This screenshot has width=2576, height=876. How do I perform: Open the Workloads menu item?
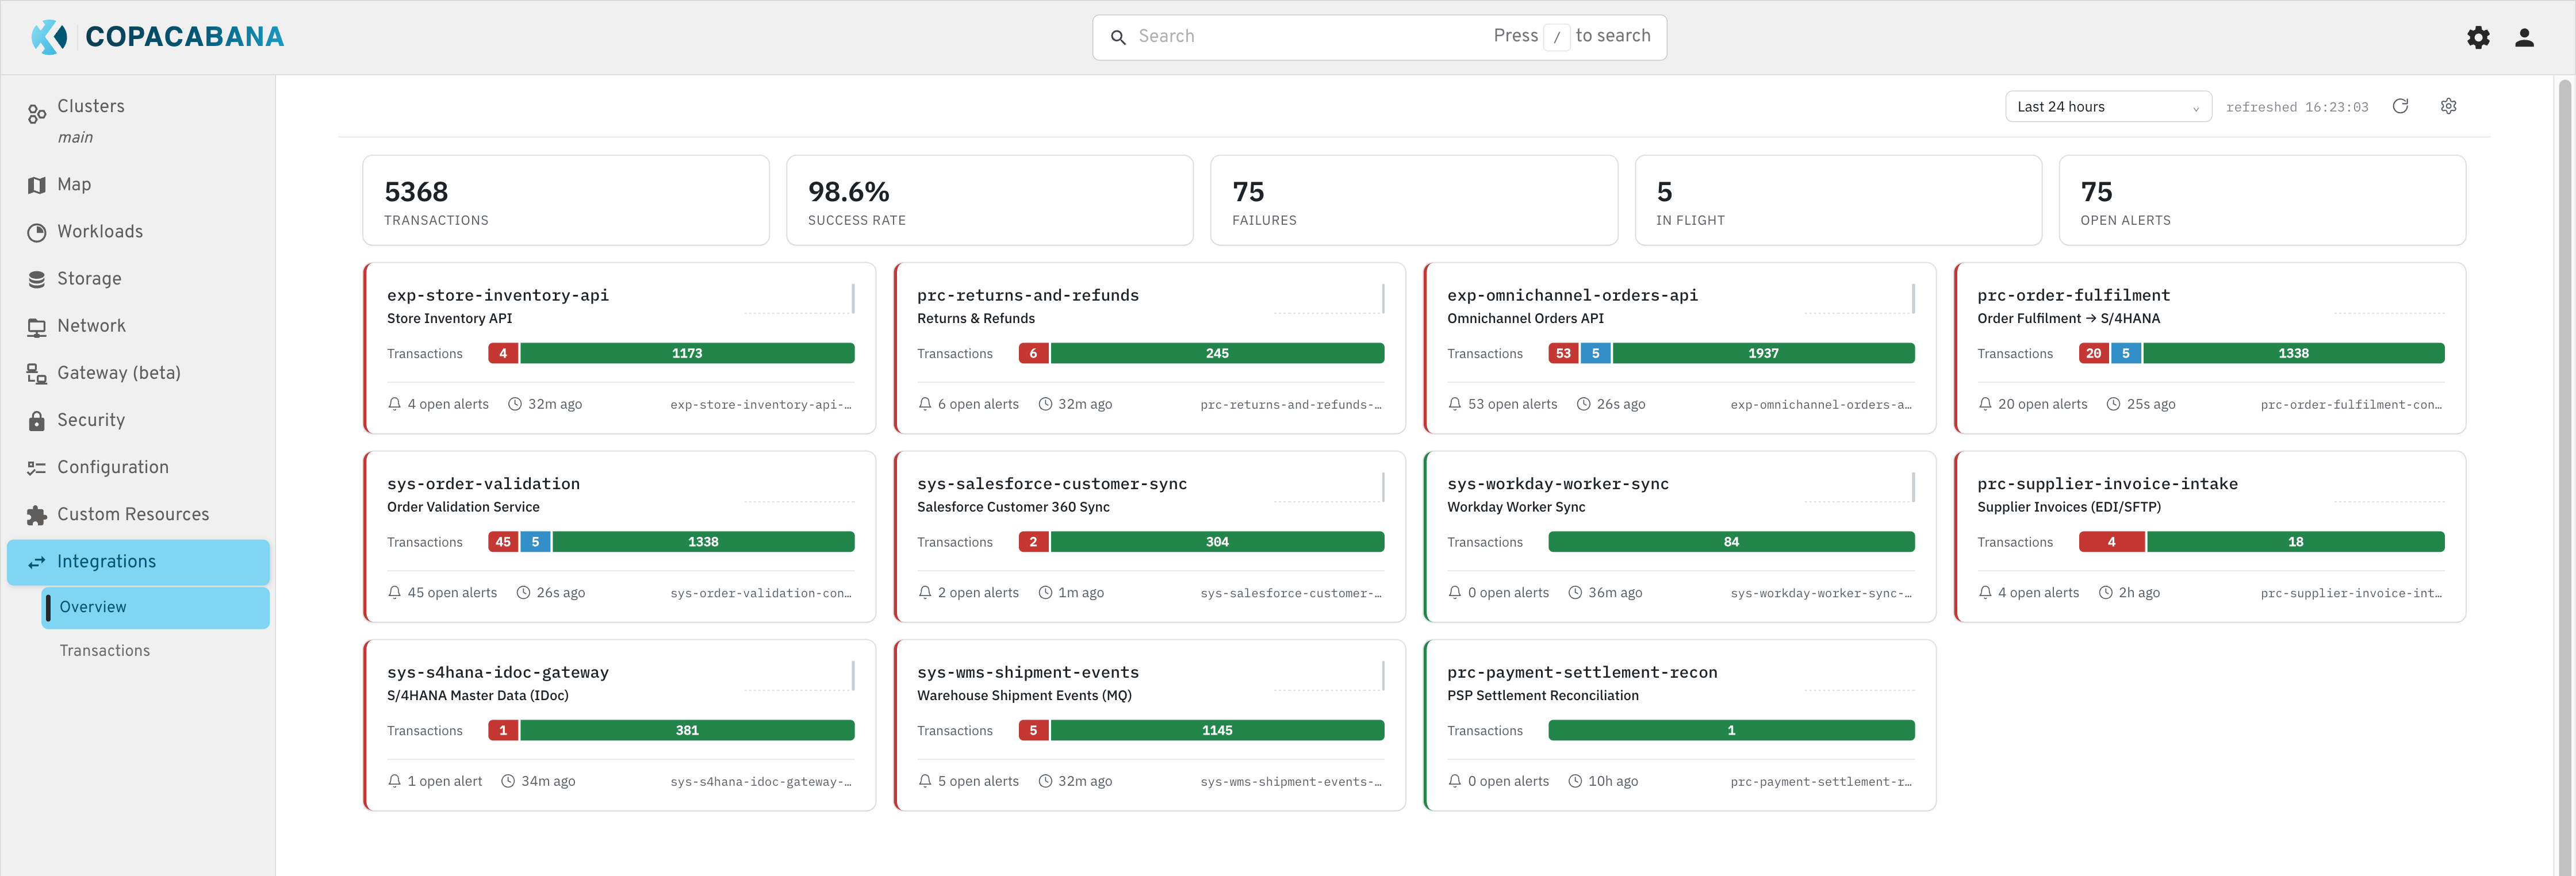(x=138, y=232)
